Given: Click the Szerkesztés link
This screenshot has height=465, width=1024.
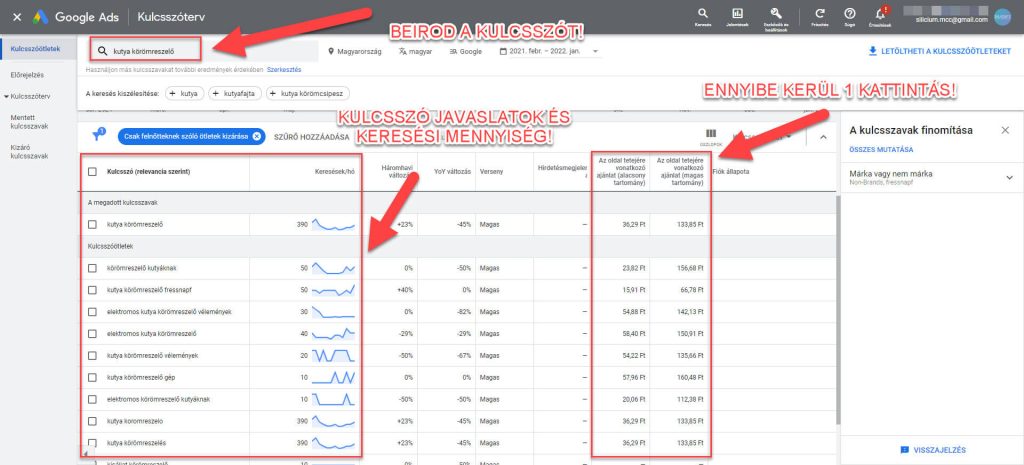Looking at the screenshot, I should pyautogui.click(x=283, y=69).
